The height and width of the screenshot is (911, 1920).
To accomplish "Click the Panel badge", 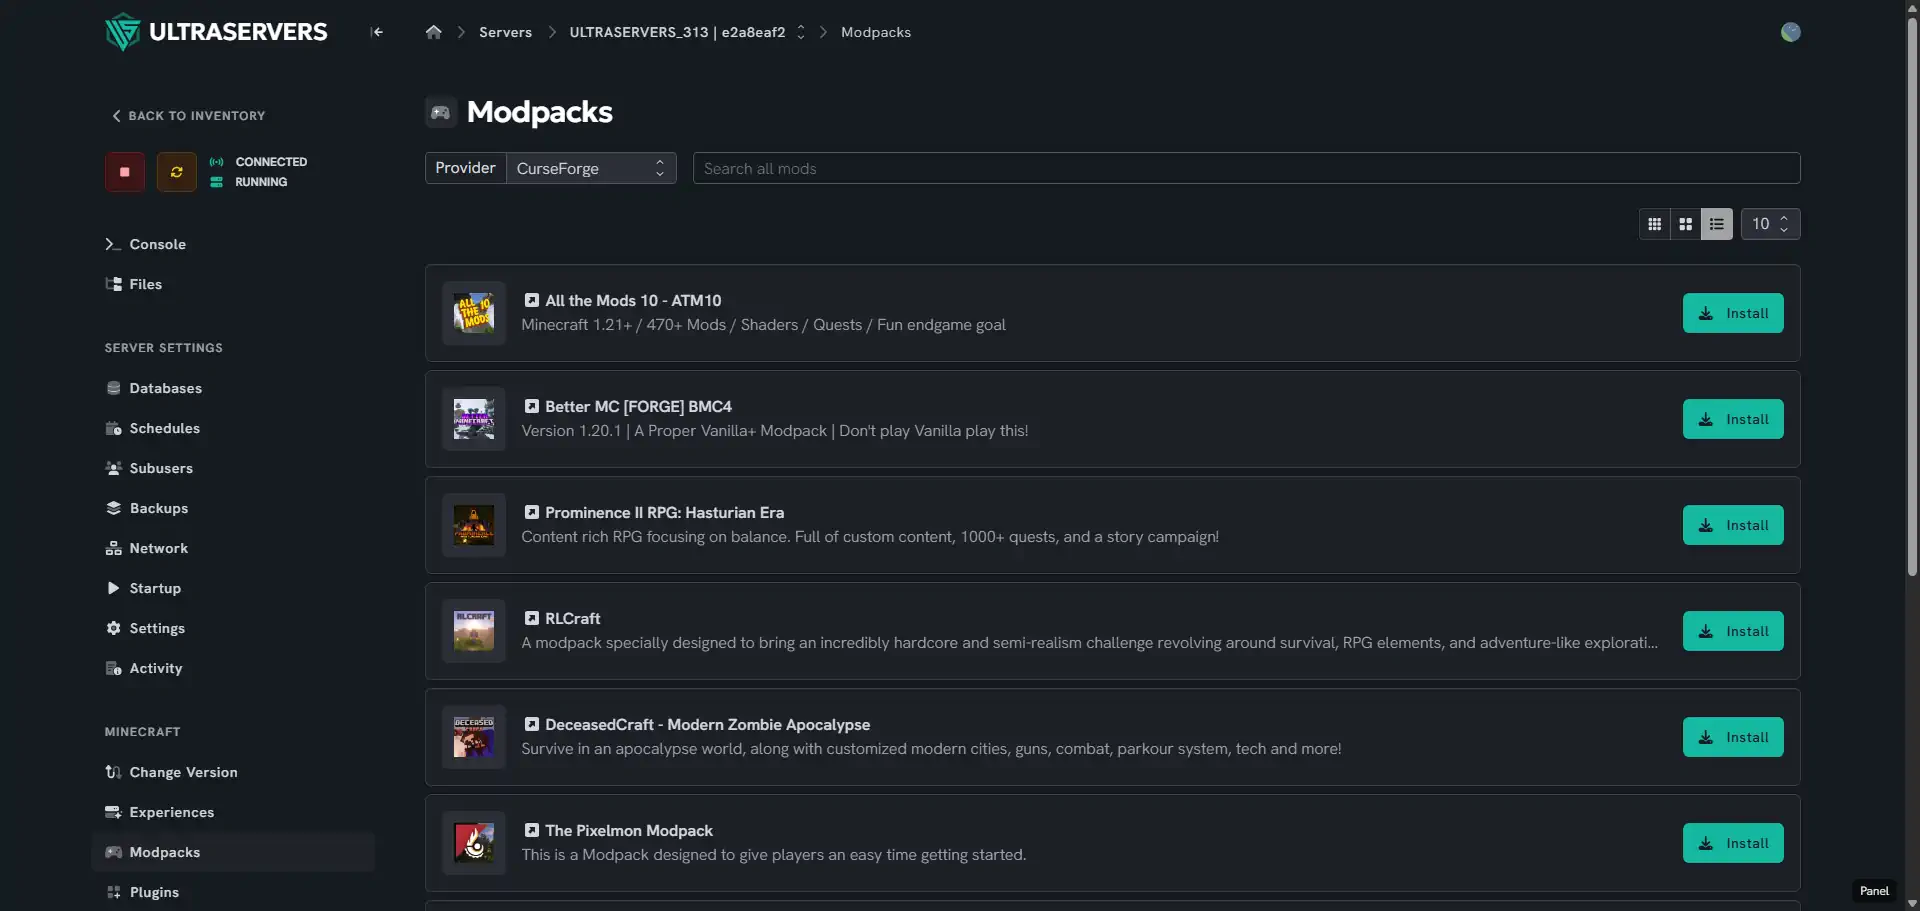I will coord(1874,891).
